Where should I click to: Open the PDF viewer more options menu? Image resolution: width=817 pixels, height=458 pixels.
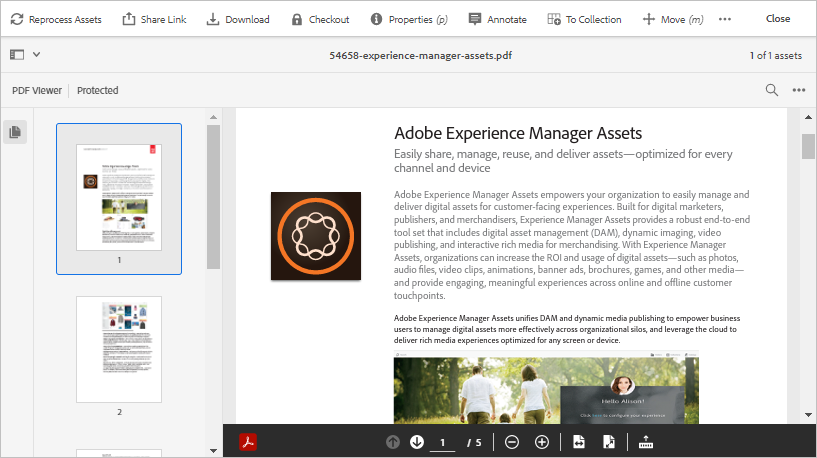tap(799, 90)
